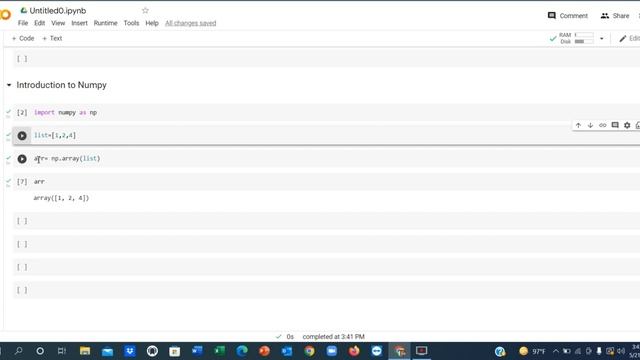640x360 pixels.
Task: Click the Share button
Action: (615, 16)
